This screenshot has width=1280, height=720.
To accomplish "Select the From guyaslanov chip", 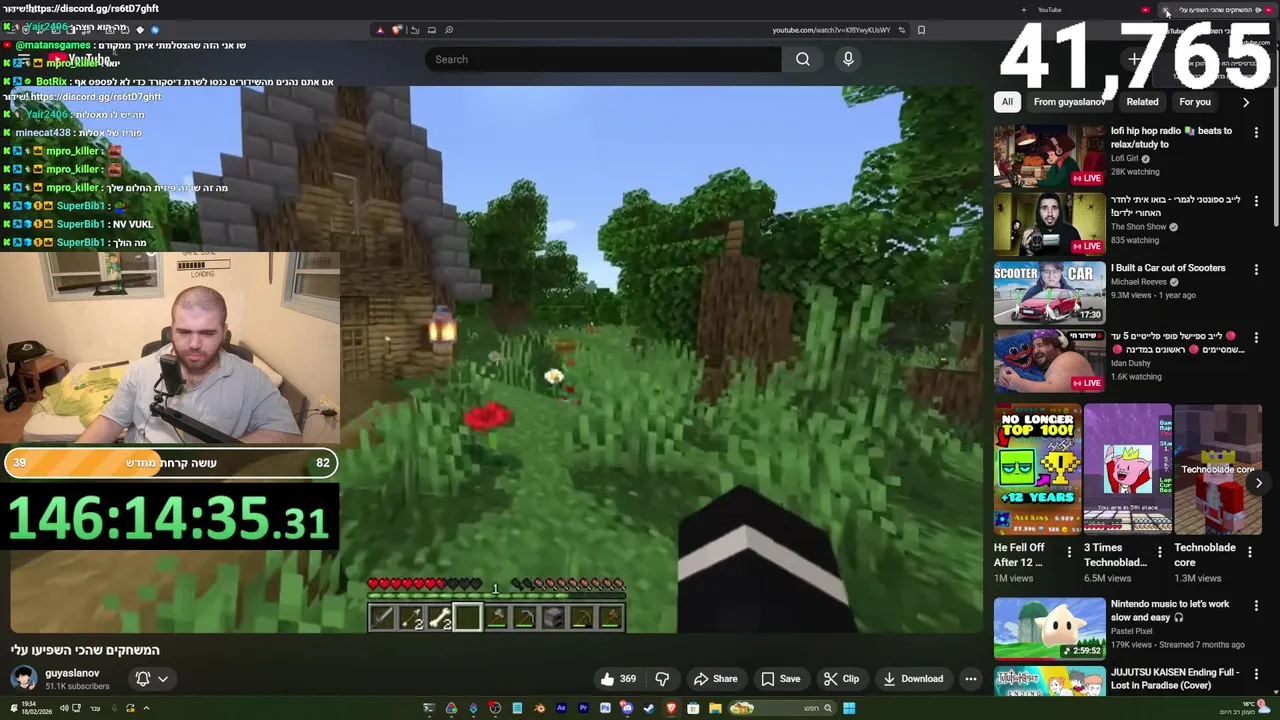I will point(1069,102).
